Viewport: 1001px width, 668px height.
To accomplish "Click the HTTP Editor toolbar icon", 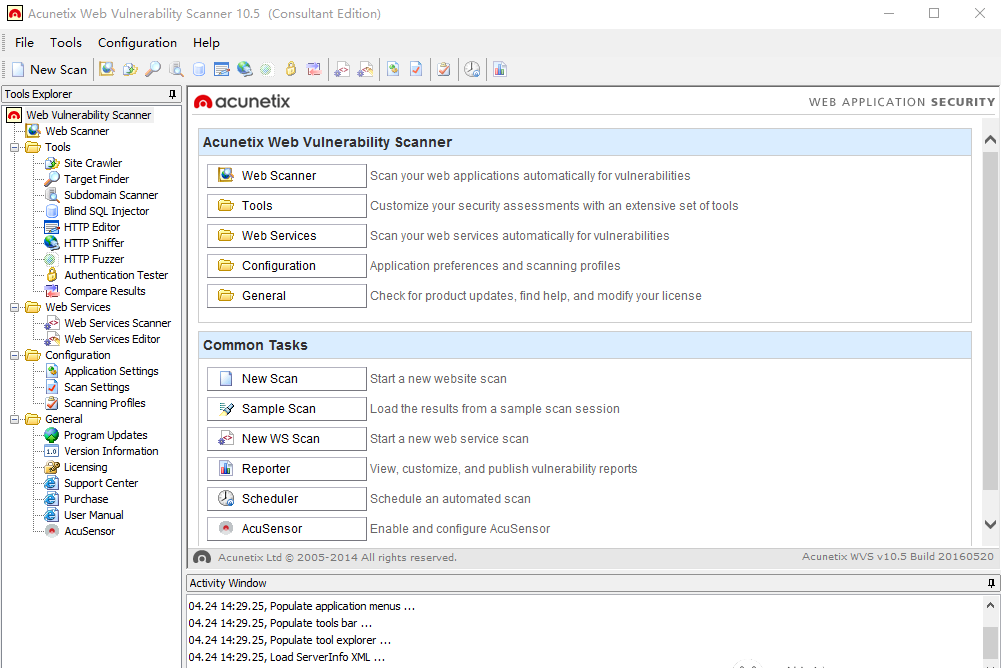I will pos(222,69).
